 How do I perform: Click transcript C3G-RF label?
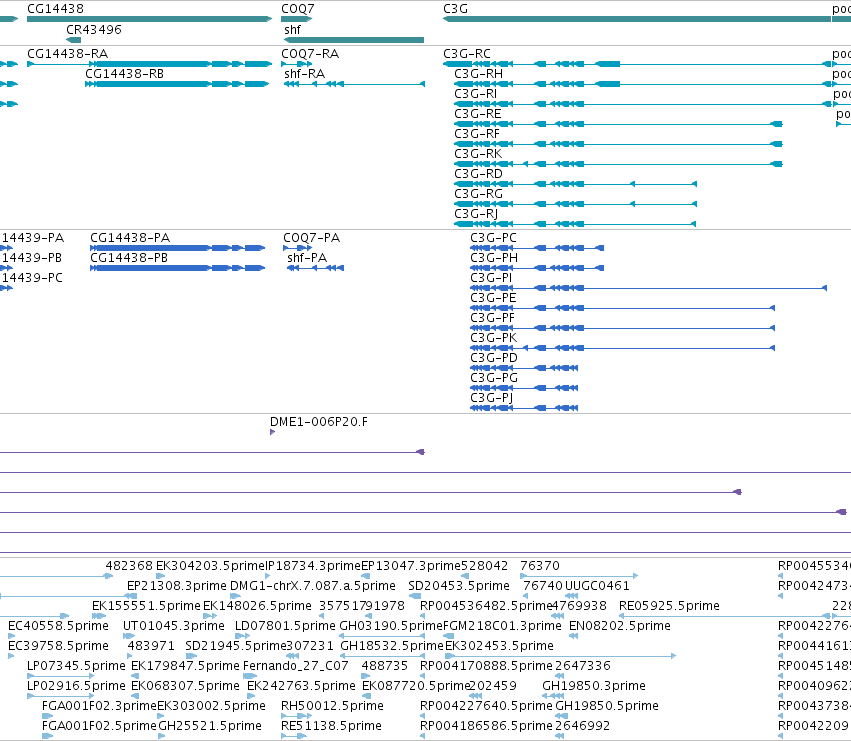point(477,134)
